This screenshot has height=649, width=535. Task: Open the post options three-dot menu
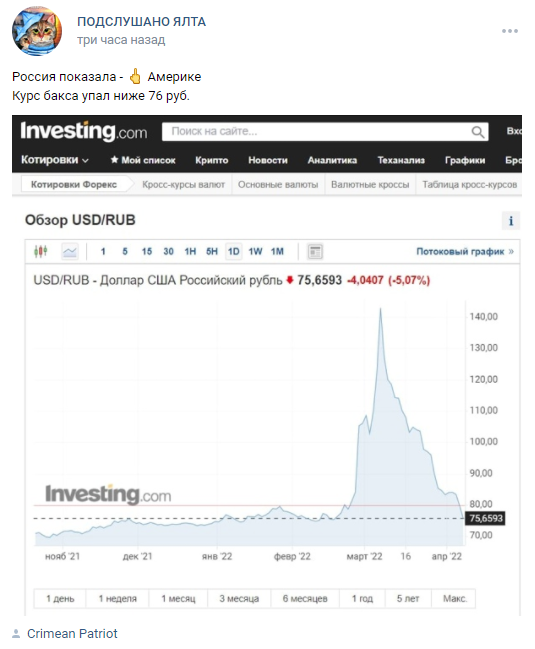[509, 31]
